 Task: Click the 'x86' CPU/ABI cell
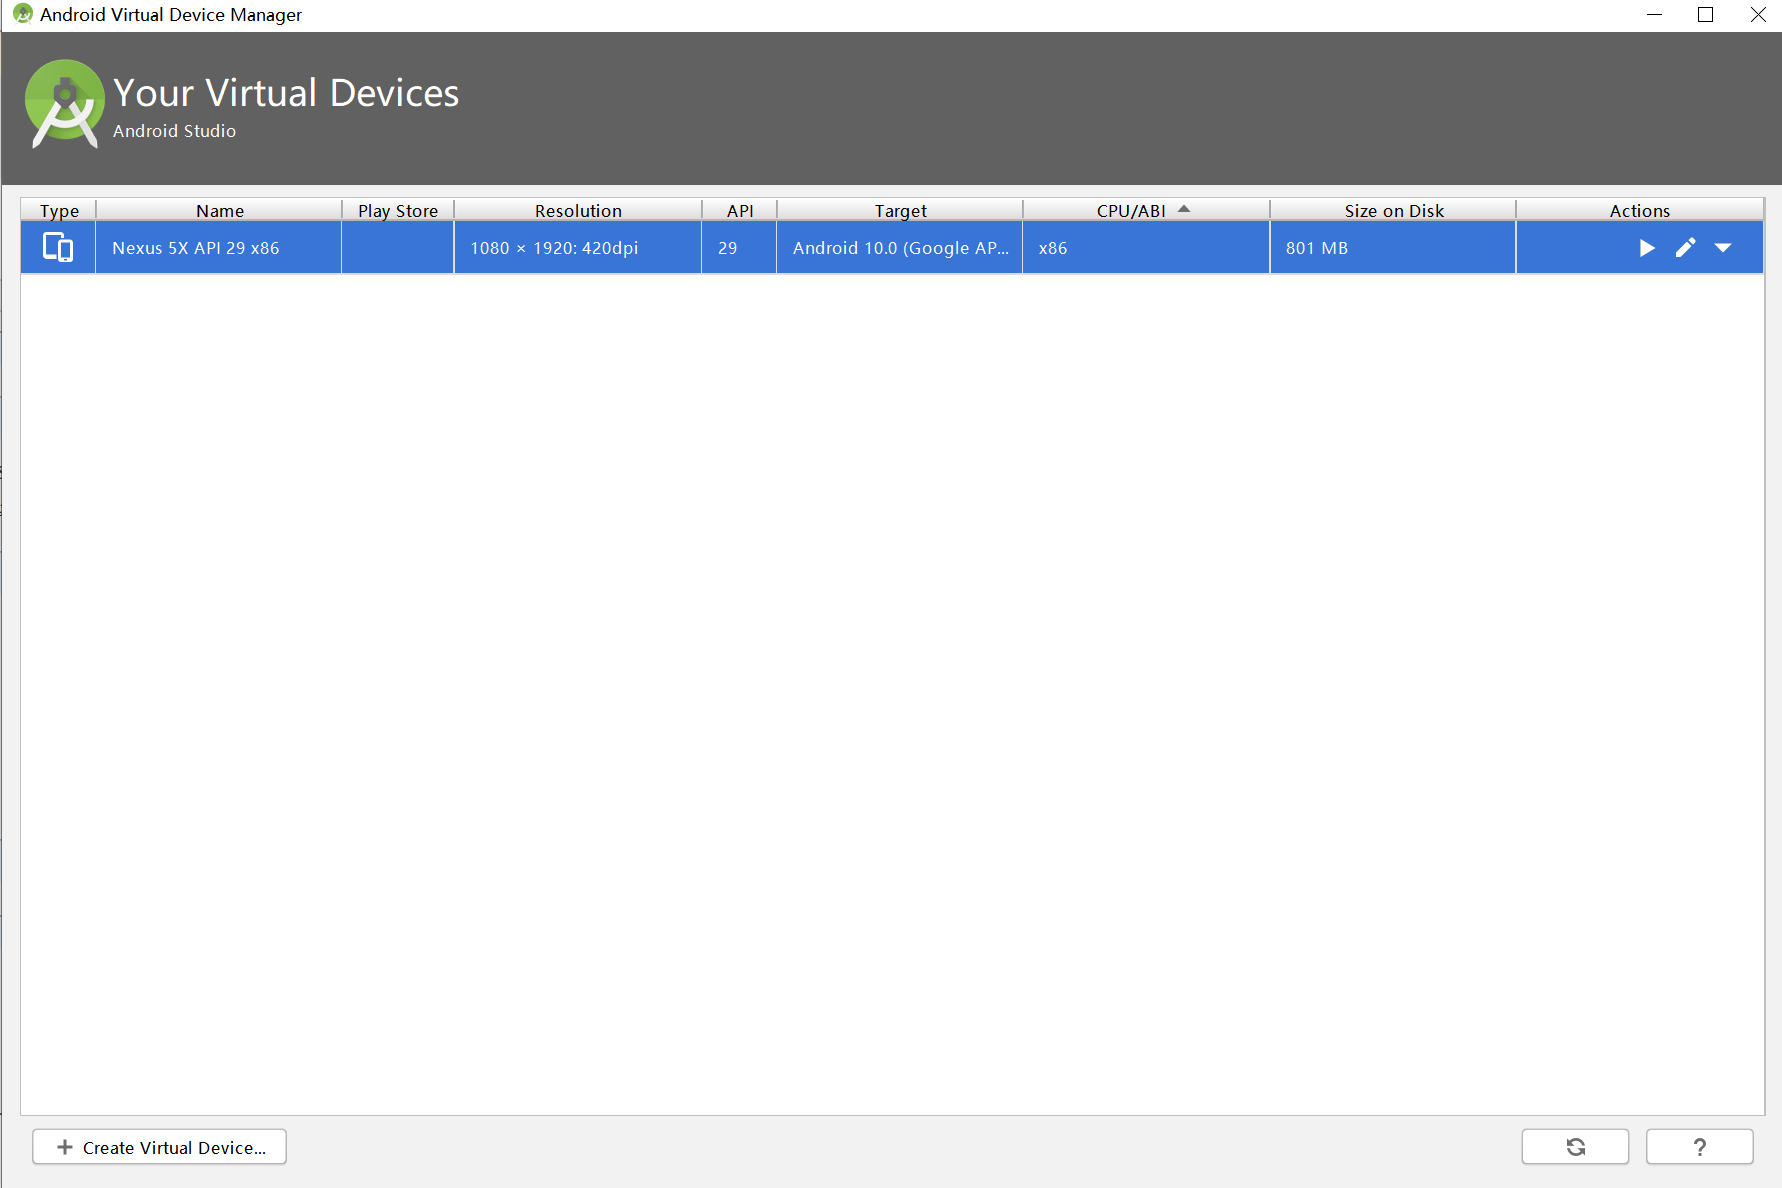pos(1146,248)
